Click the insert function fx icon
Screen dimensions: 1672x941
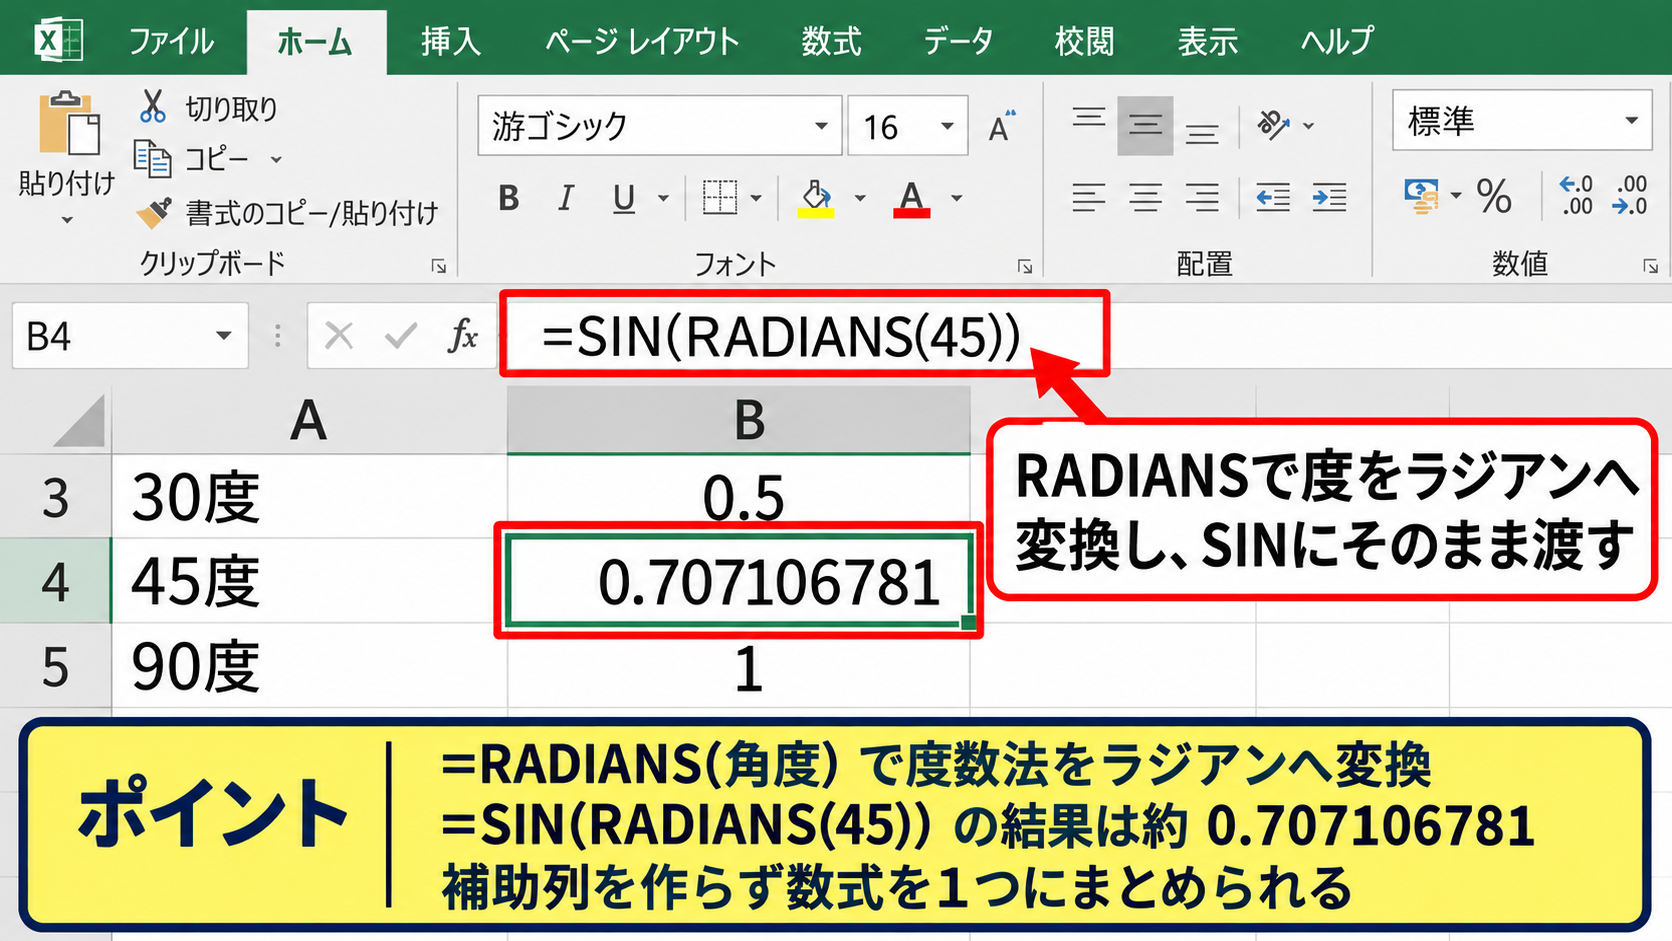(463, 335)
